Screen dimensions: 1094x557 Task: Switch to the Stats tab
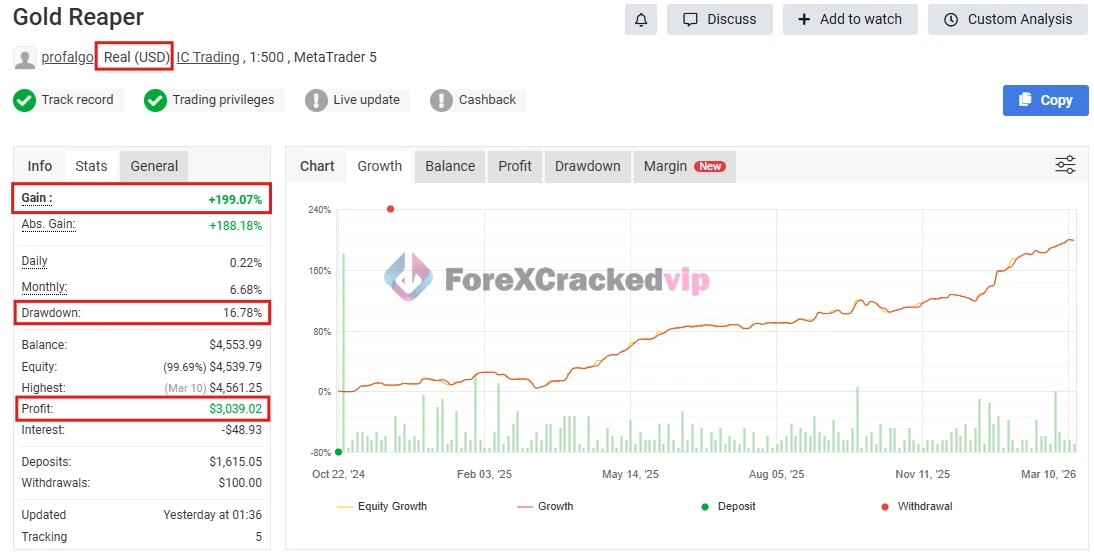tap(91, 166)
